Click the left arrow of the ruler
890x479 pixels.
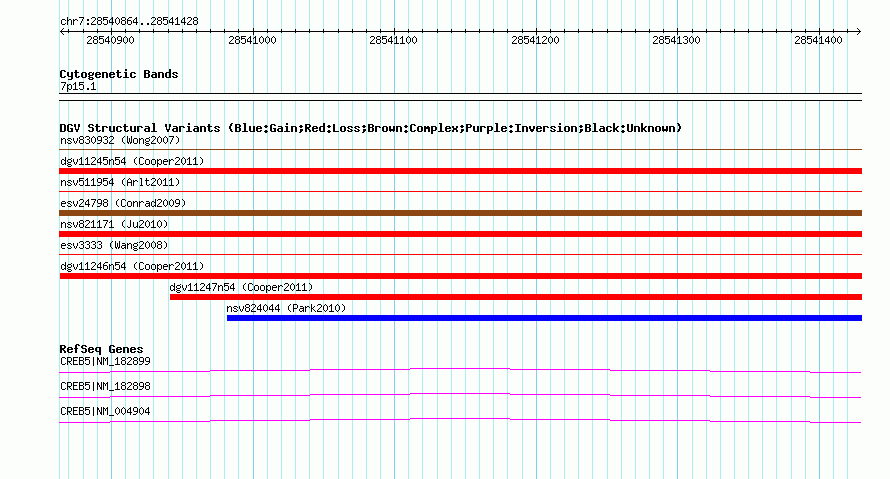[62, 32]
